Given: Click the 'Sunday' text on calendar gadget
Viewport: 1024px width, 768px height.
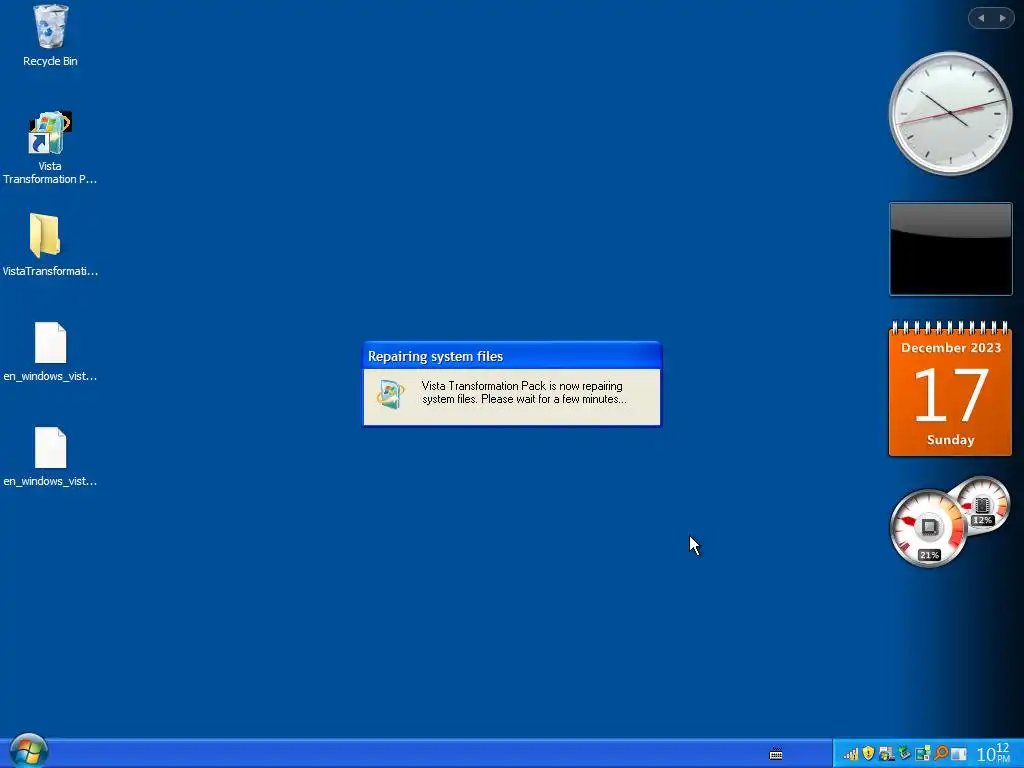Looking at the screenshot, I should click(x=950, y=440).
